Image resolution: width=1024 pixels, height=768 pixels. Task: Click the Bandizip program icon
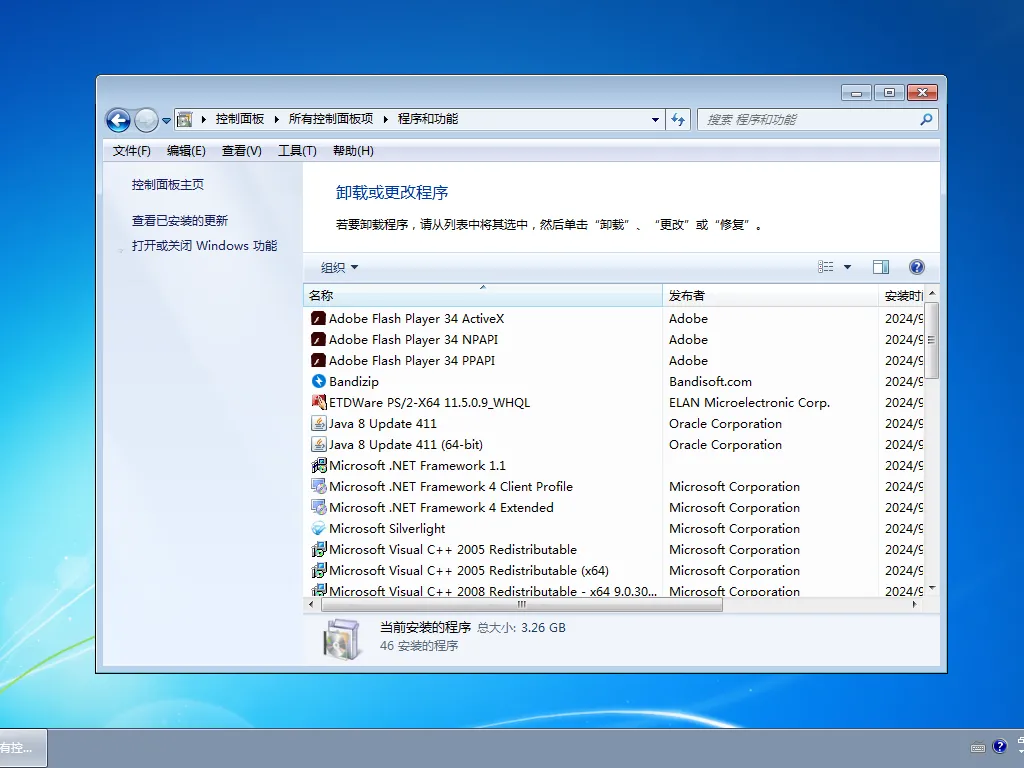click(x=319, y=381)
